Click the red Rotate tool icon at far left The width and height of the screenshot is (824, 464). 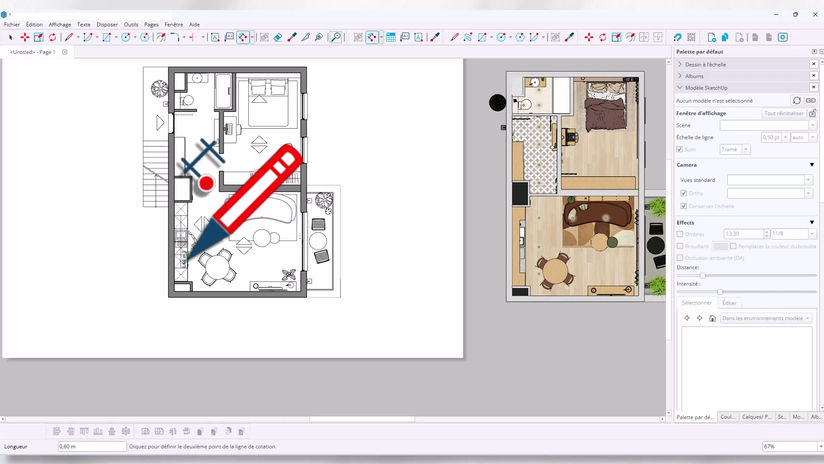point(53,37)
